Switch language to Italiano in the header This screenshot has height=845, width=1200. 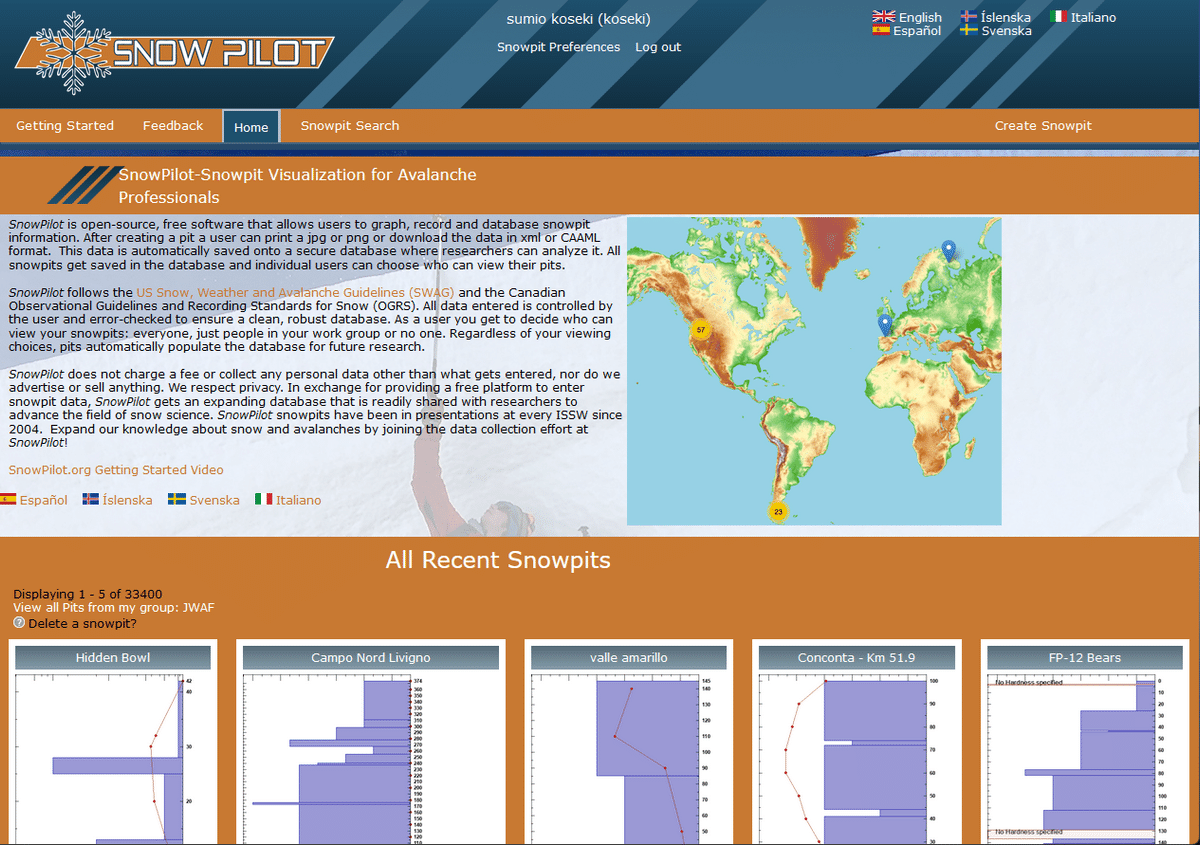[x=1094, y=17]
